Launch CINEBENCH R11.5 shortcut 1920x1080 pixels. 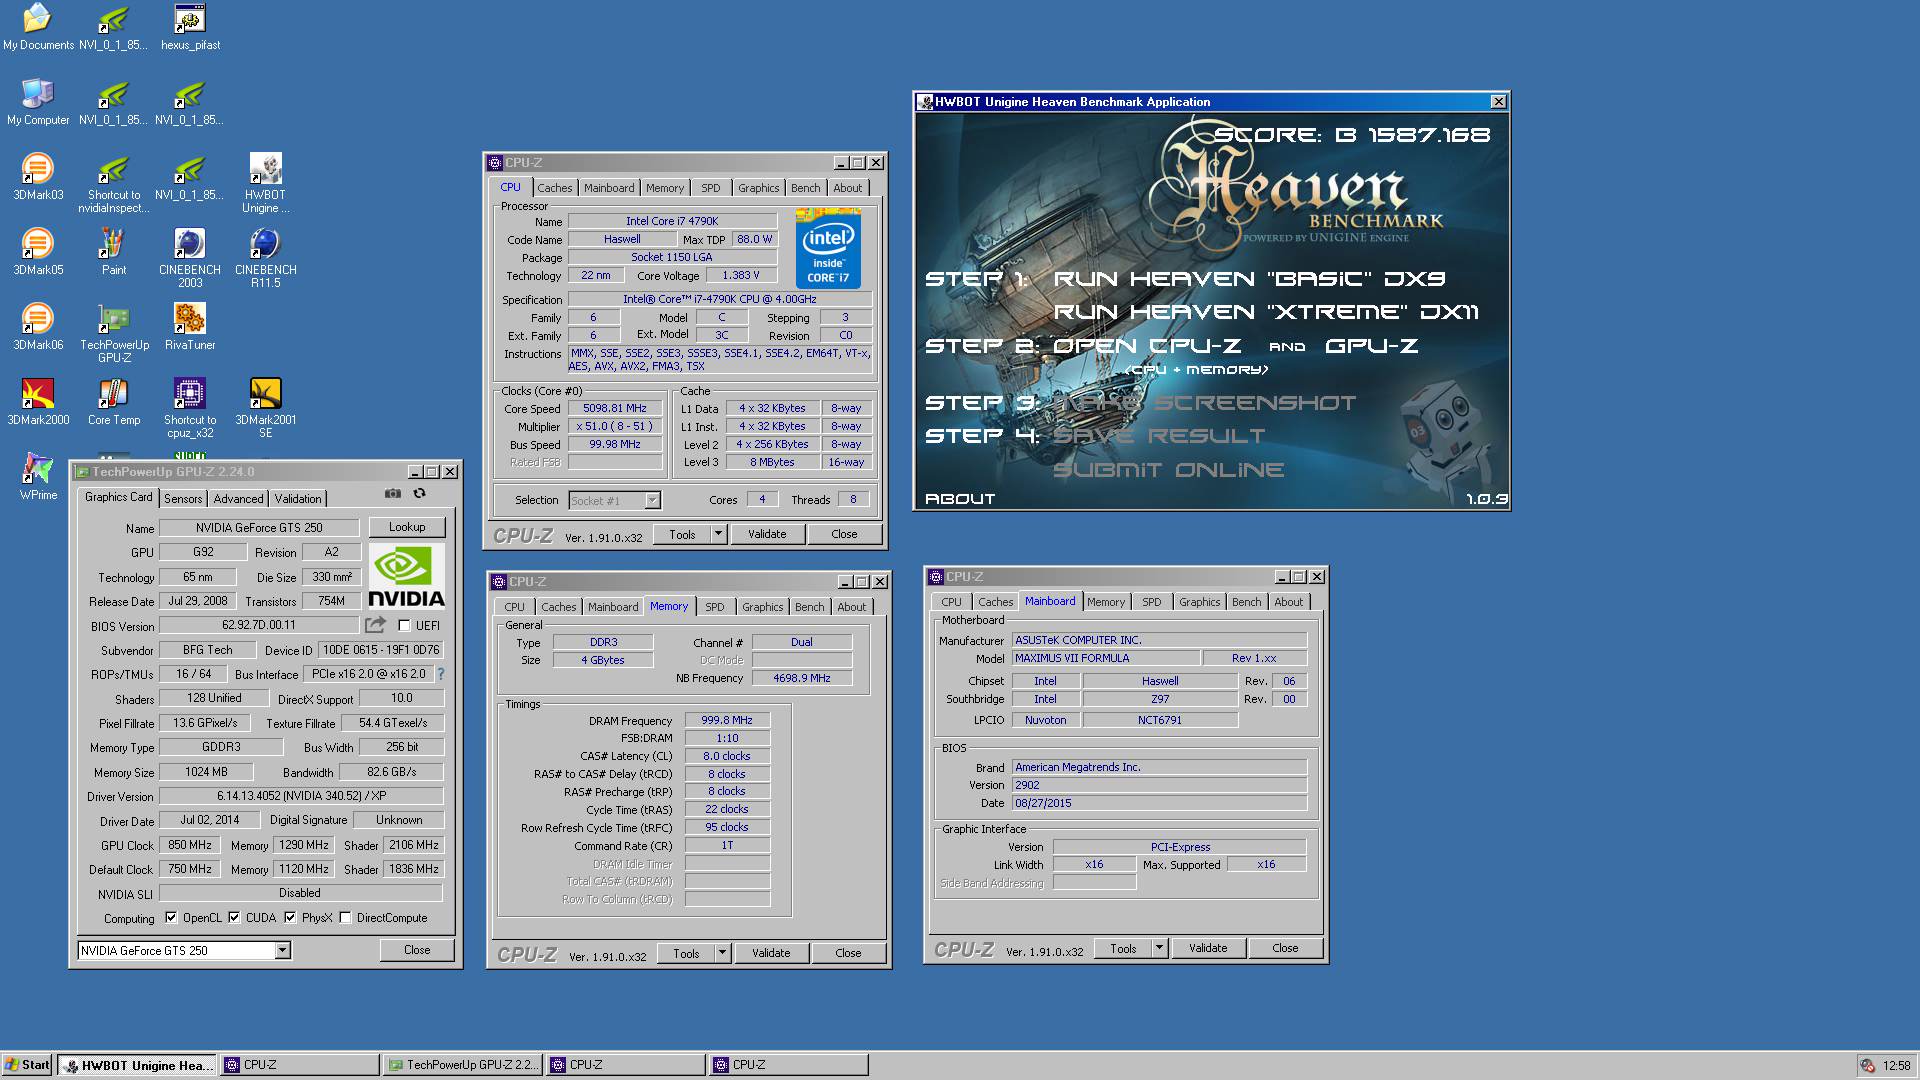coord(265,258)
